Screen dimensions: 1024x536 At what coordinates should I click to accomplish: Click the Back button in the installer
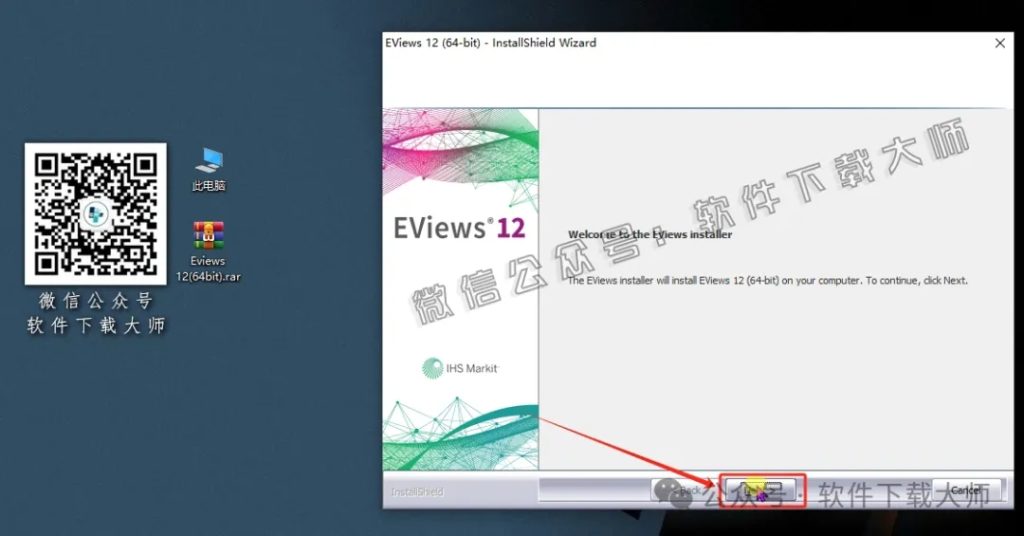(x=686, y=490)
